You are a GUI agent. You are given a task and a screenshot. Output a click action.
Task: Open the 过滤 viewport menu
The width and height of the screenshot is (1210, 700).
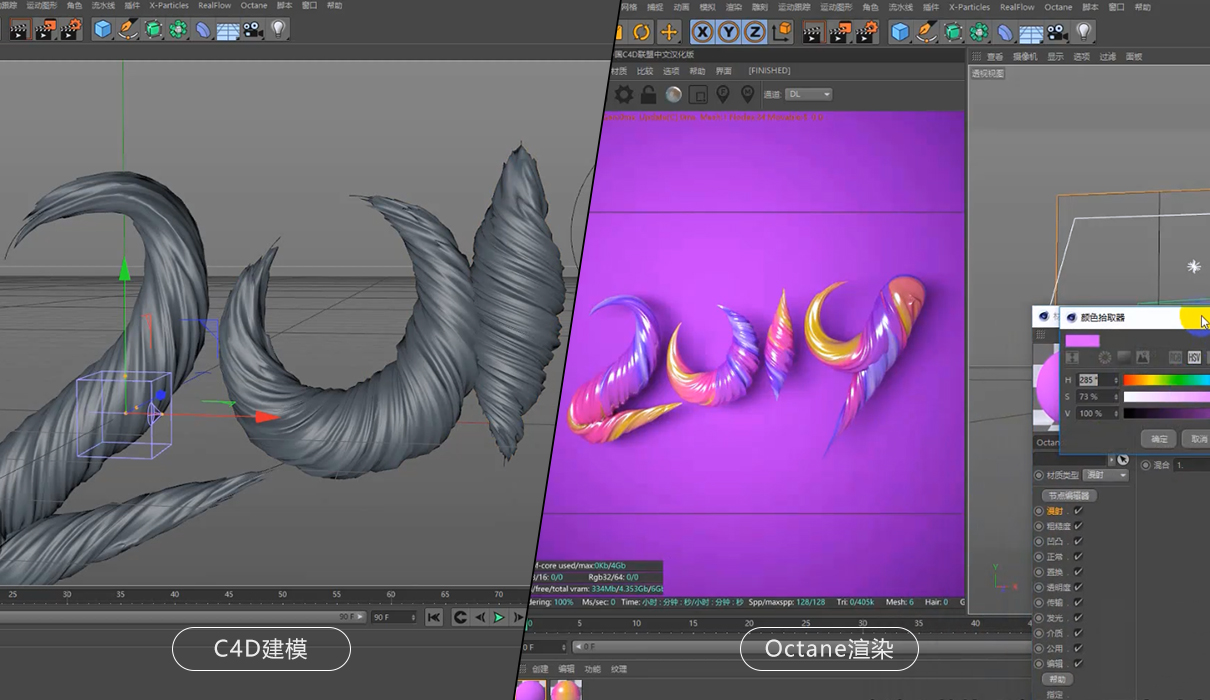[x=1107, y=57]
